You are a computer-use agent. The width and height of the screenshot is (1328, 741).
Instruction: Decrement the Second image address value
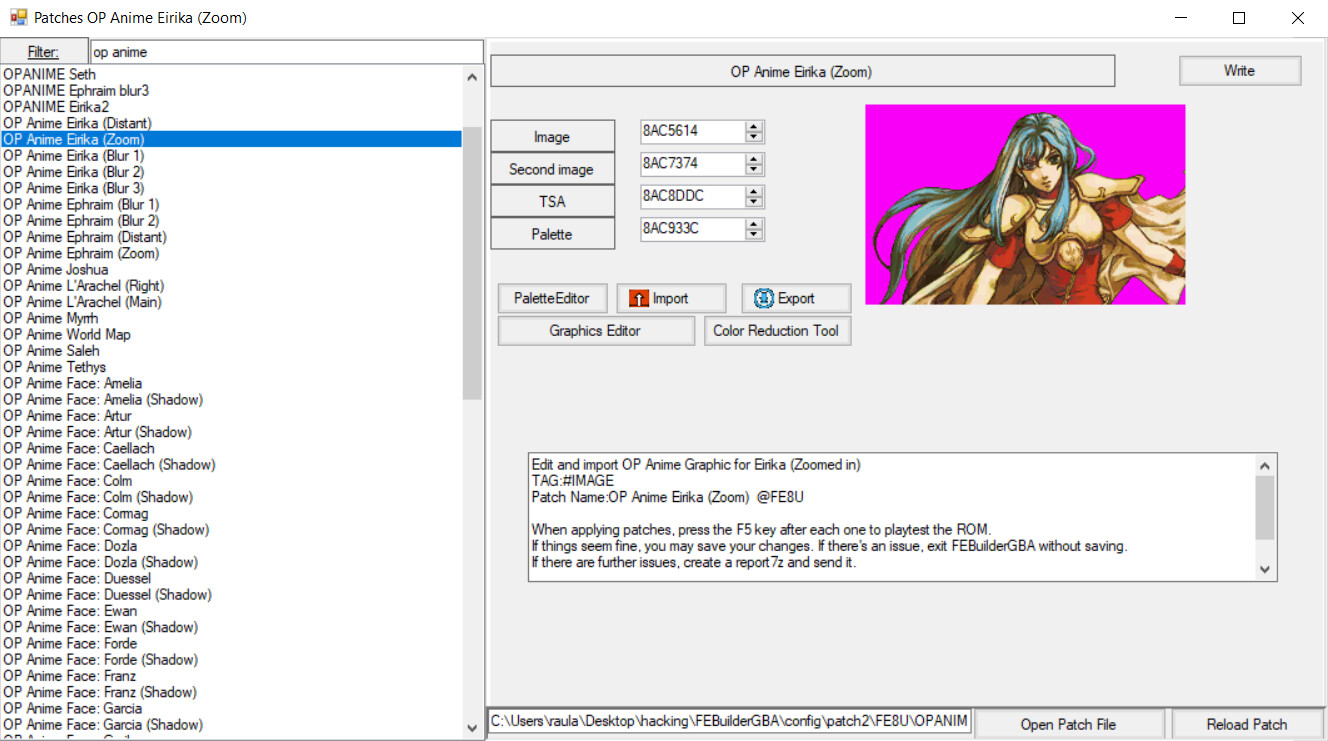click(x=754, y=169)
